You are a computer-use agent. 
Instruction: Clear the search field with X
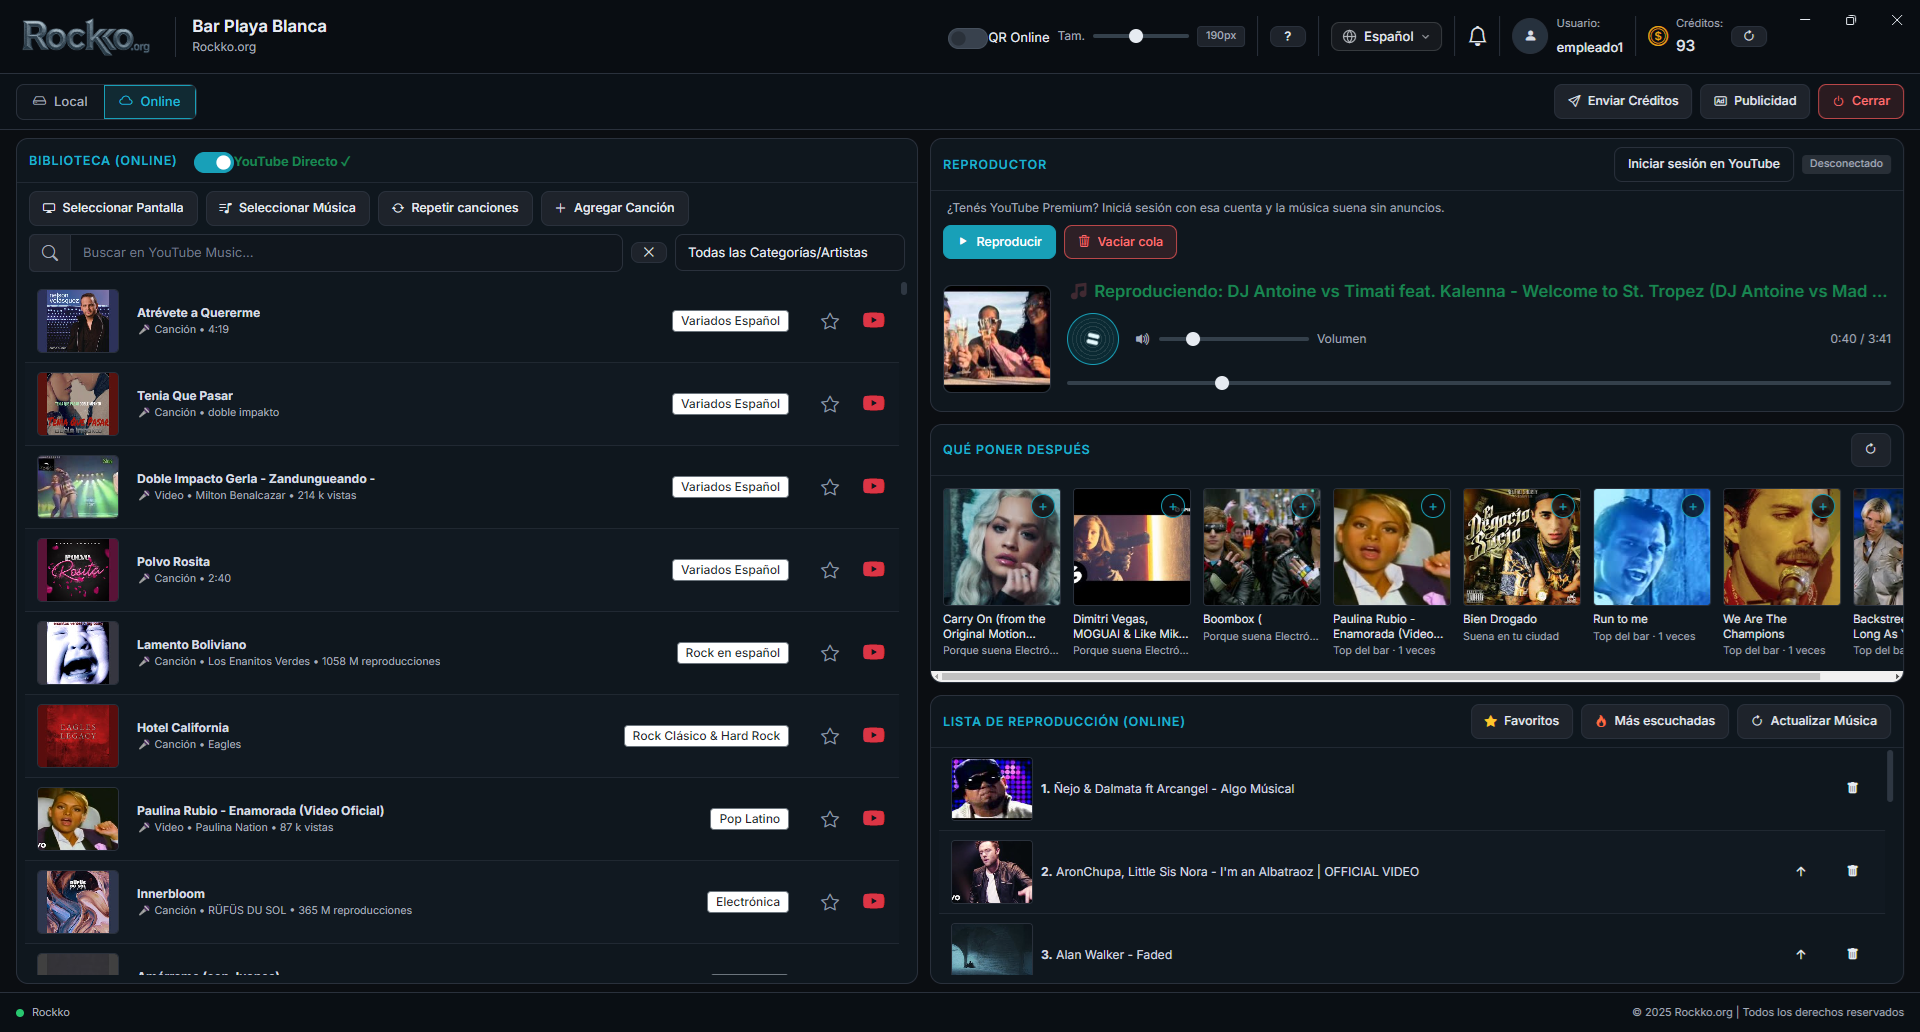pyautogui.click(x=649, y=252)
